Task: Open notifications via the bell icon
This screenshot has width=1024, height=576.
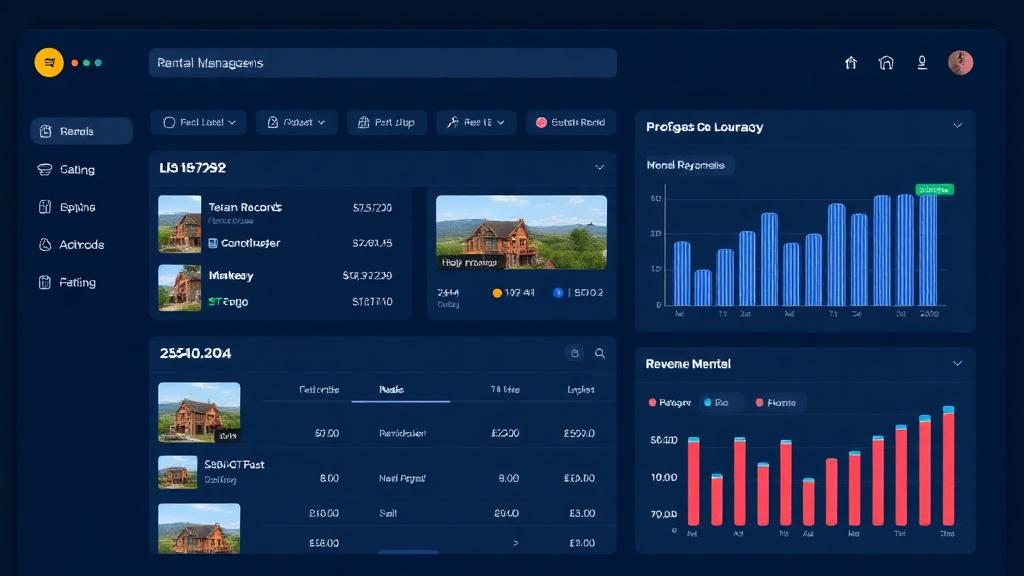Action: click(x=921, y=62)
